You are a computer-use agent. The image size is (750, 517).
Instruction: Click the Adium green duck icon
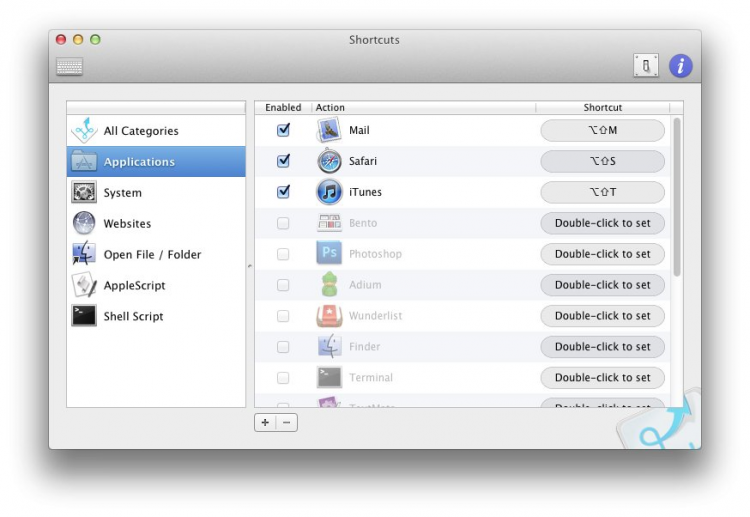[329, 285]
